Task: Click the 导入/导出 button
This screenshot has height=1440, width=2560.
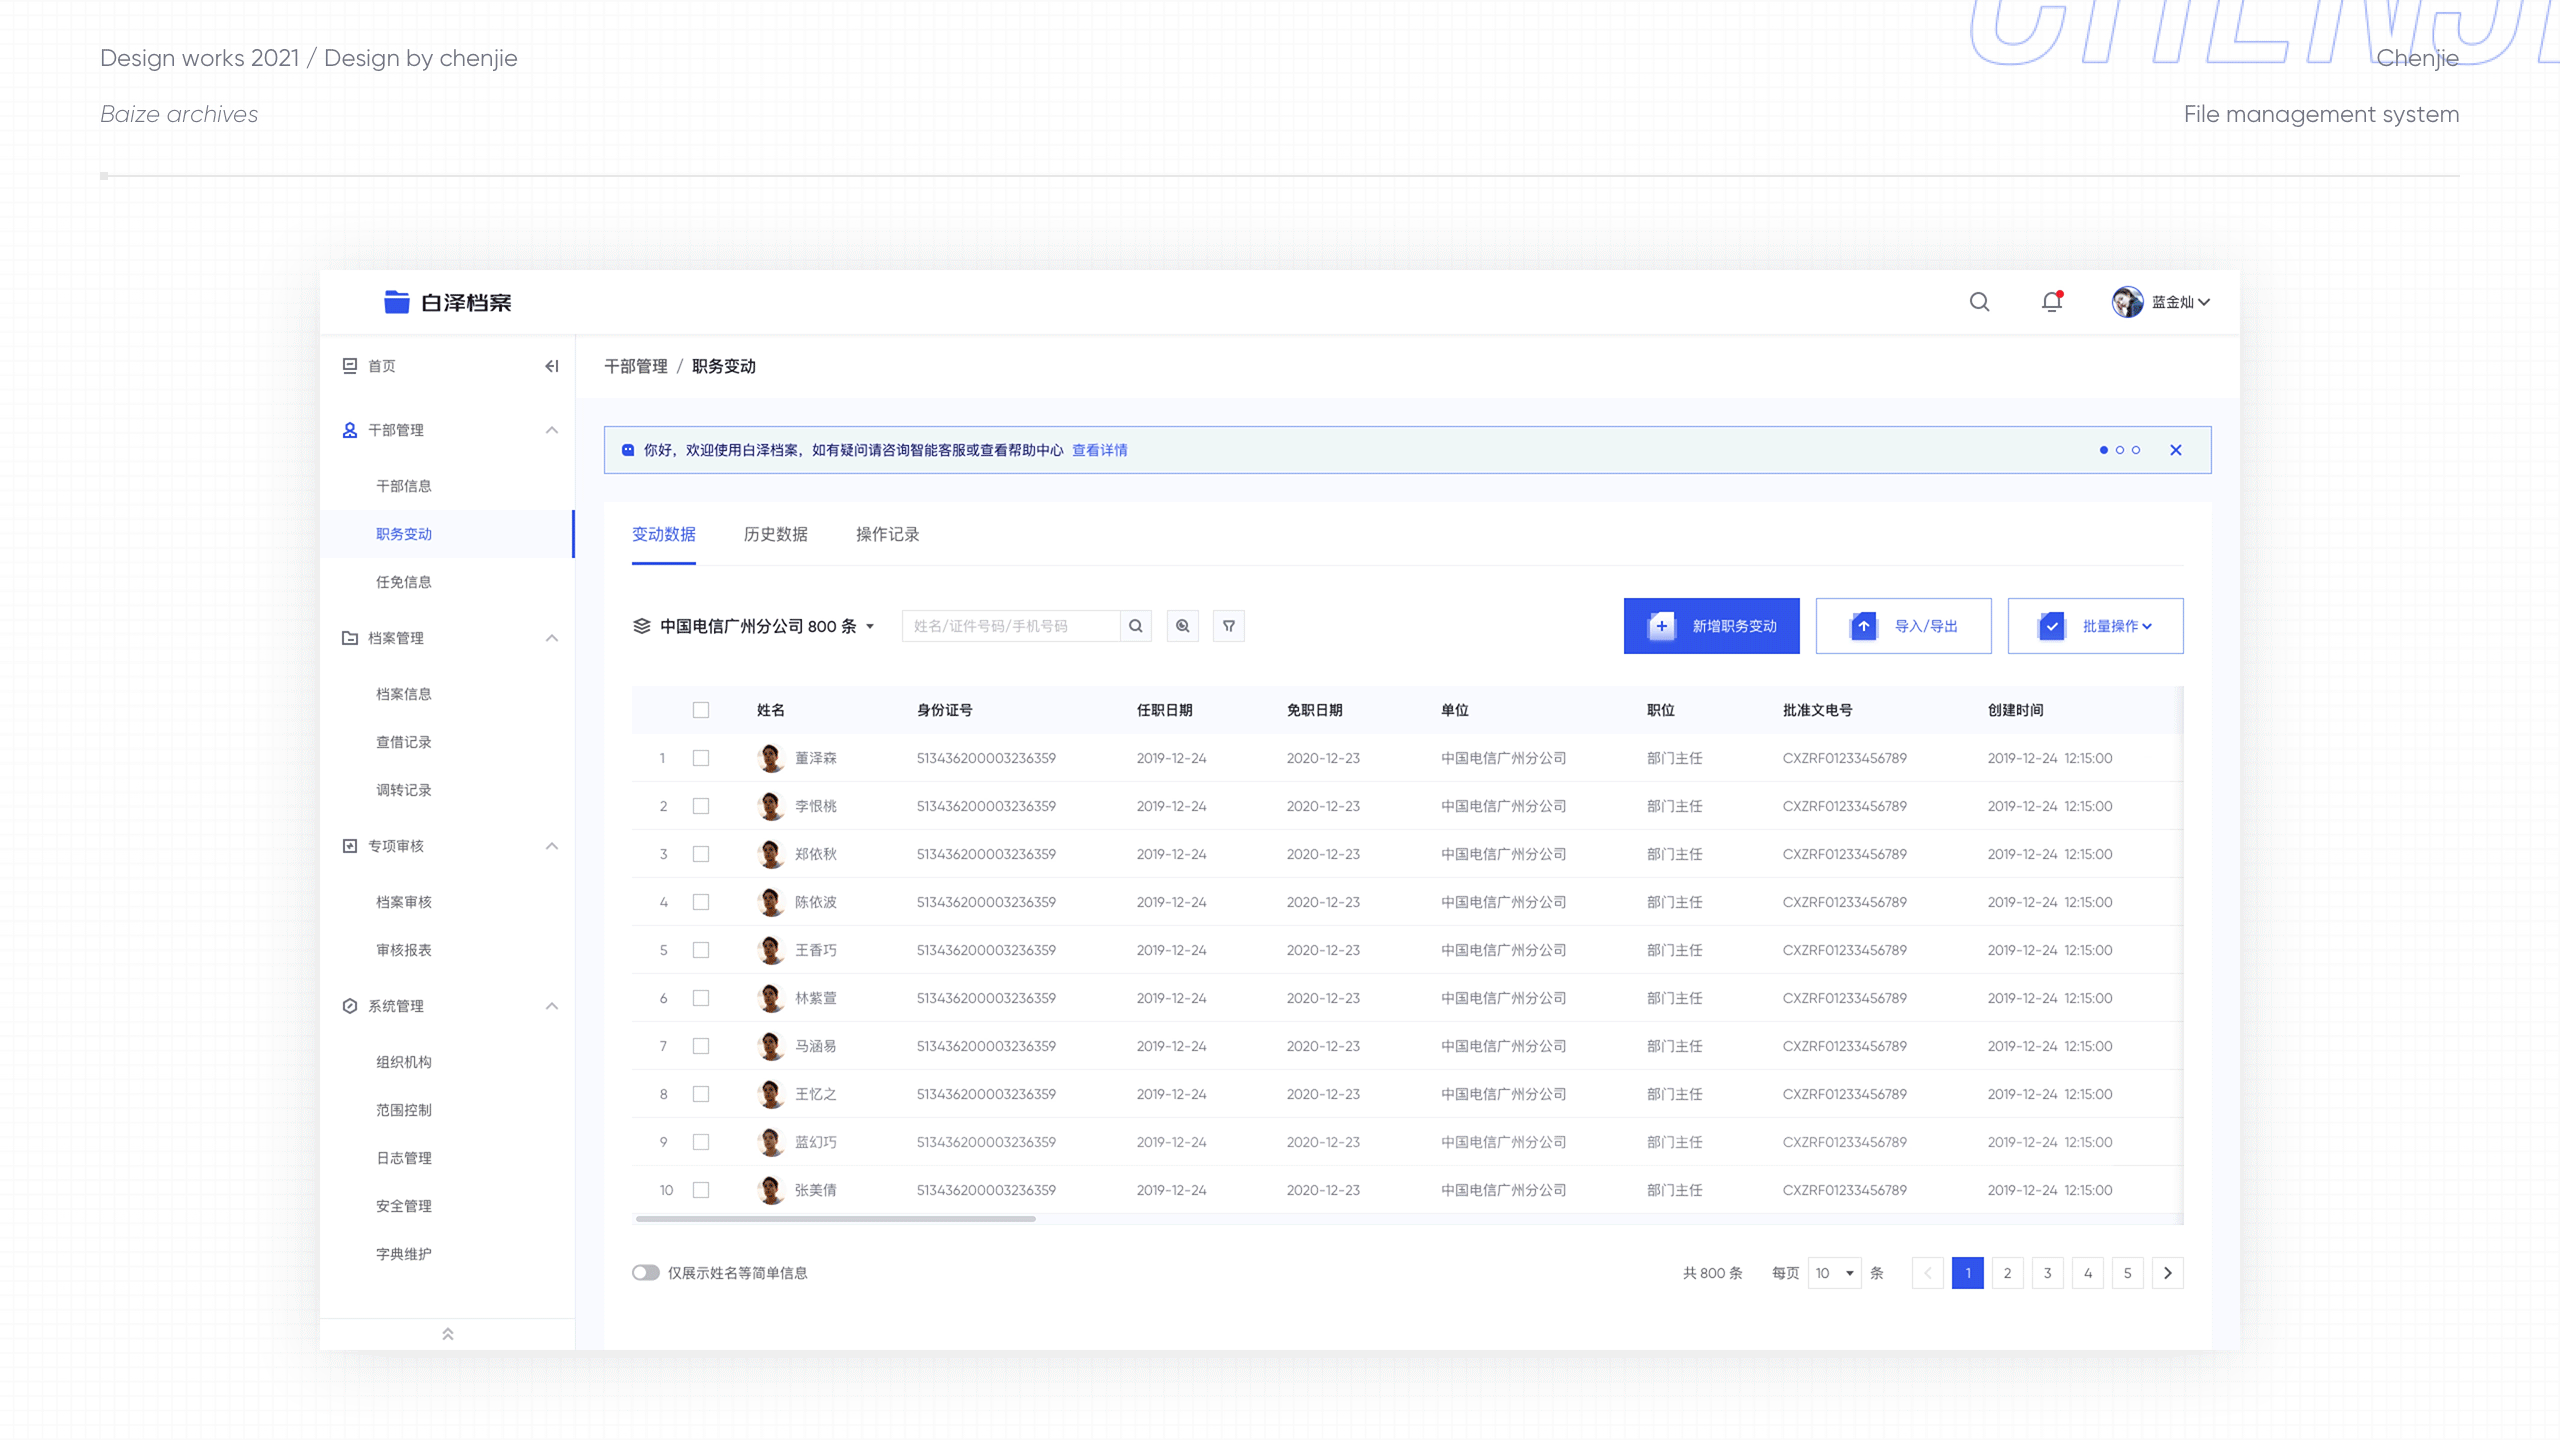Action: click(1903, 626)
